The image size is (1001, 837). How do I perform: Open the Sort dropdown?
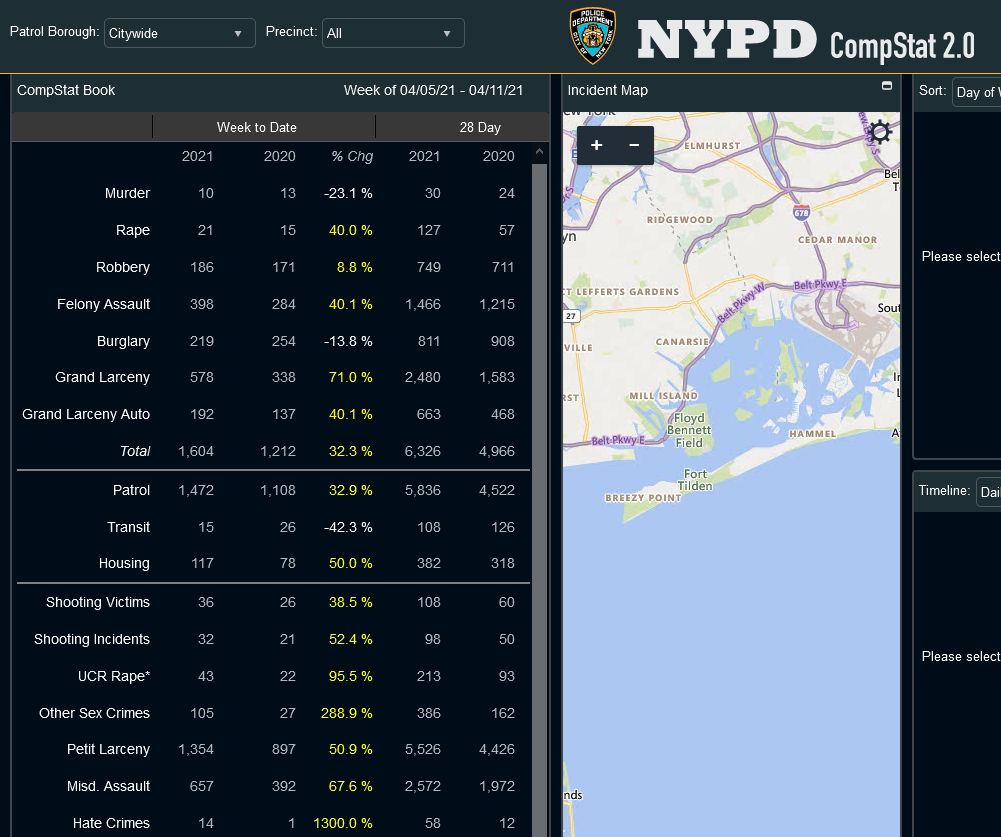[976, 92]
